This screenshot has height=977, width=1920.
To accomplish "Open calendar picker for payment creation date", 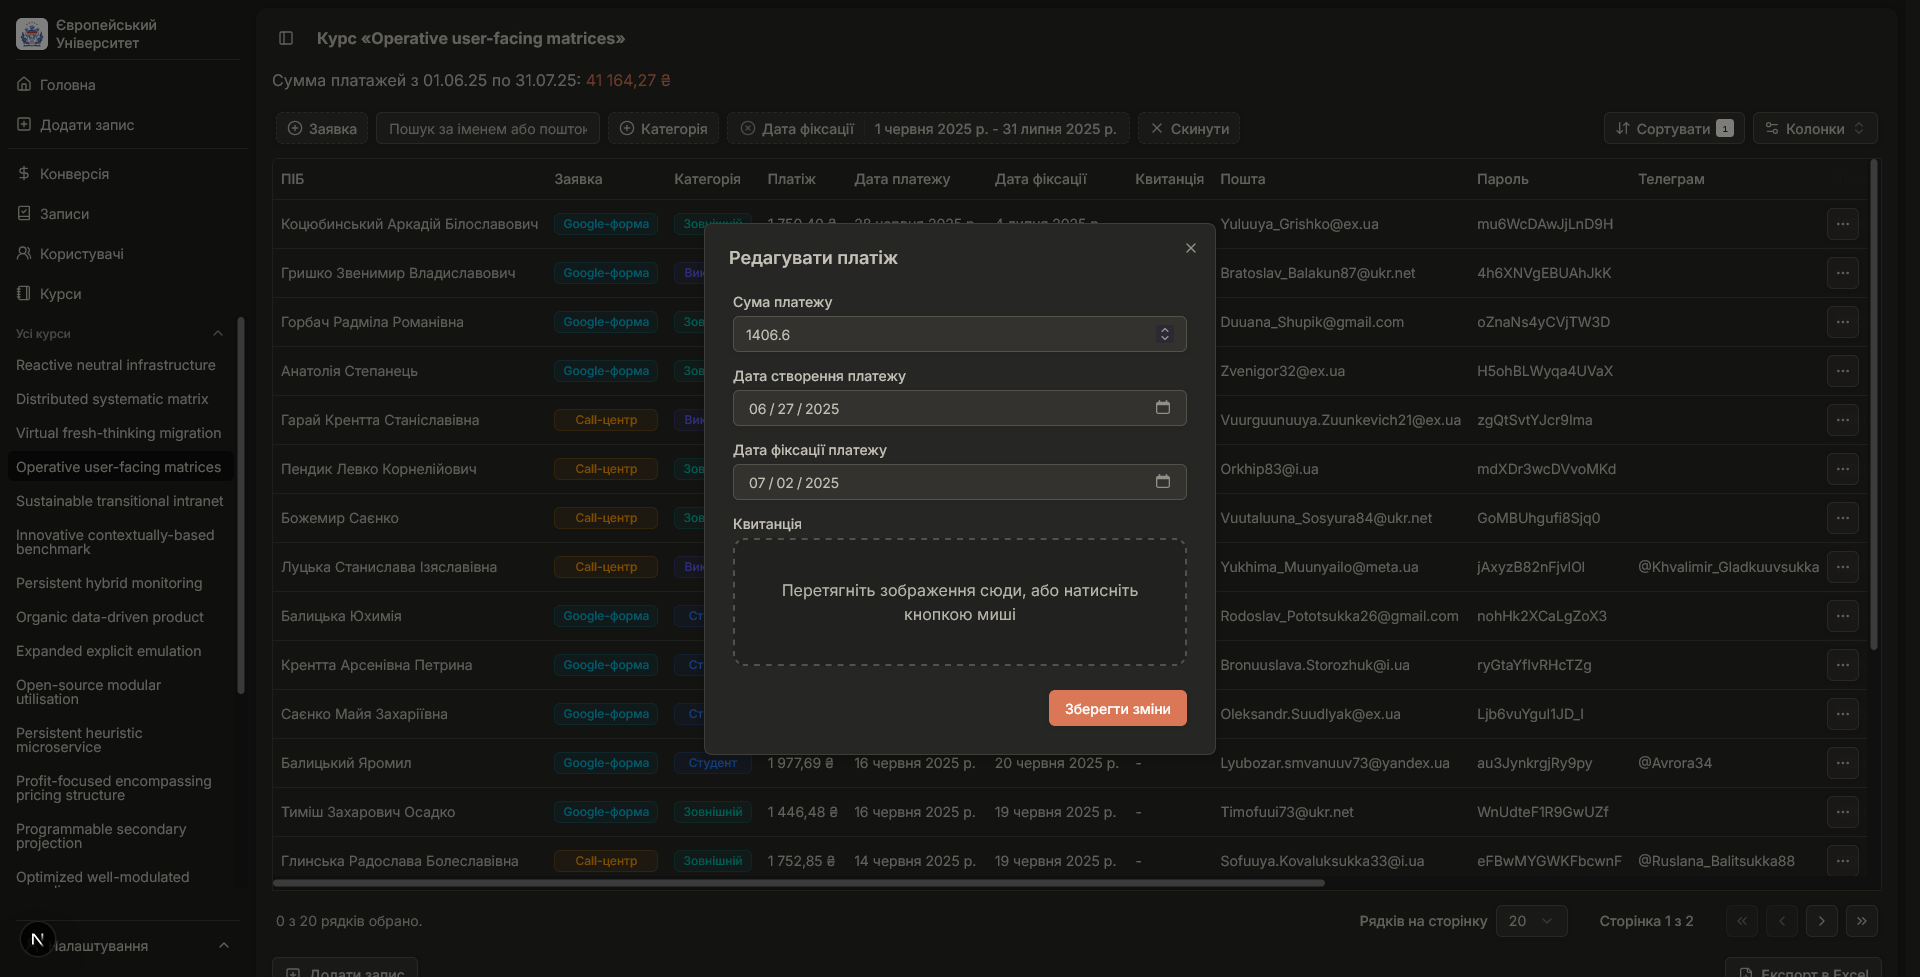I will pos(1162,408).
